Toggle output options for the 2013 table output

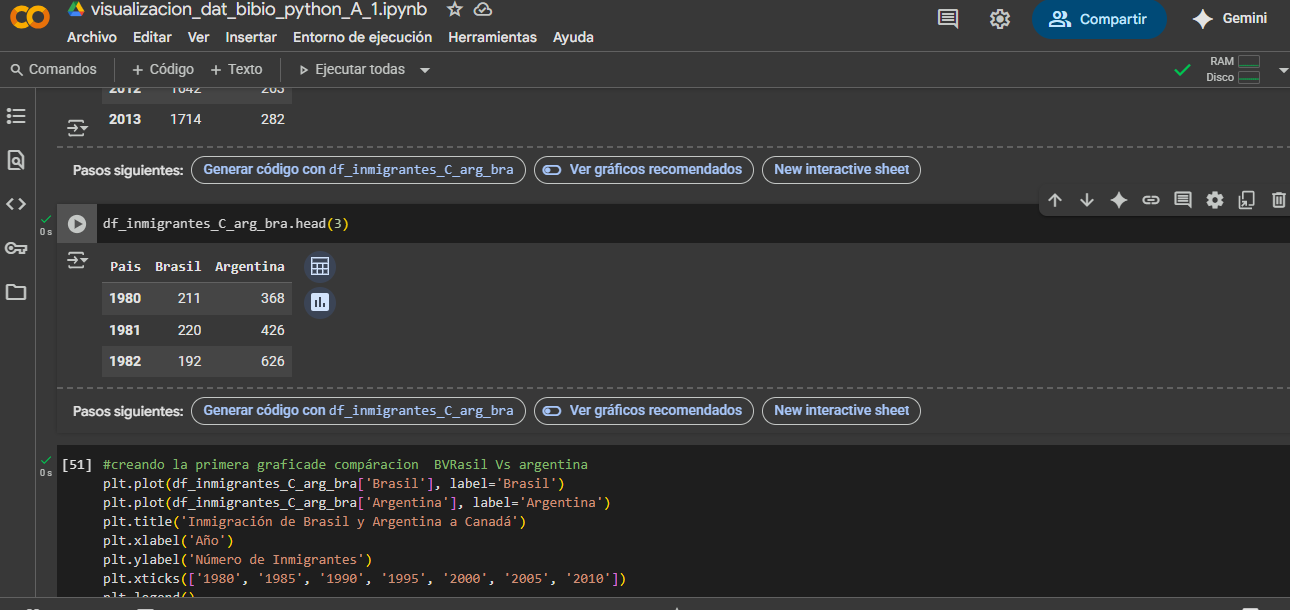pyautogui.click(x=77, y=128)
